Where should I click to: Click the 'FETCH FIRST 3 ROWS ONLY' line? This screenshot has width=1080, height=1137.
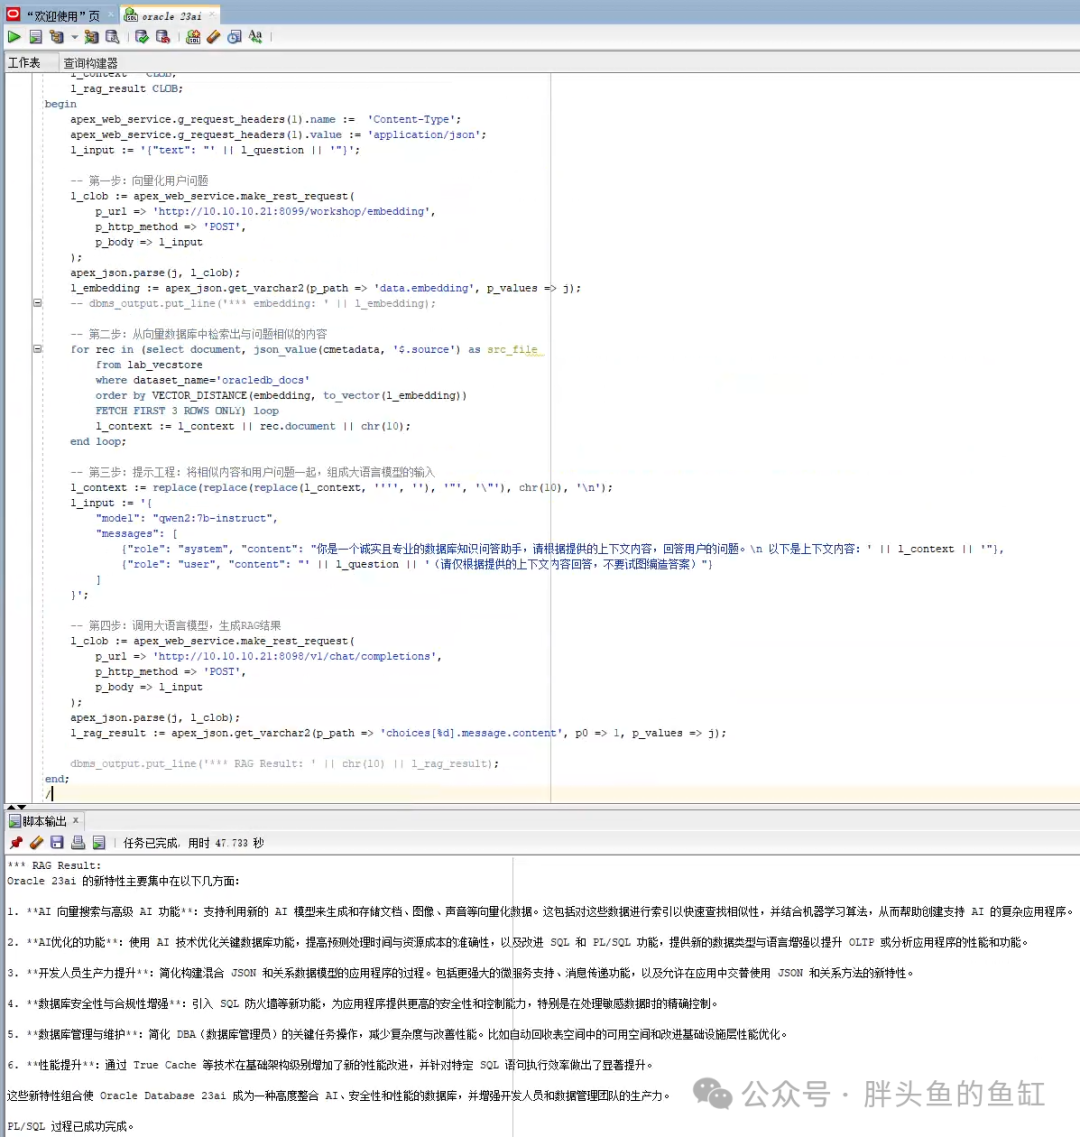point(187,411)
